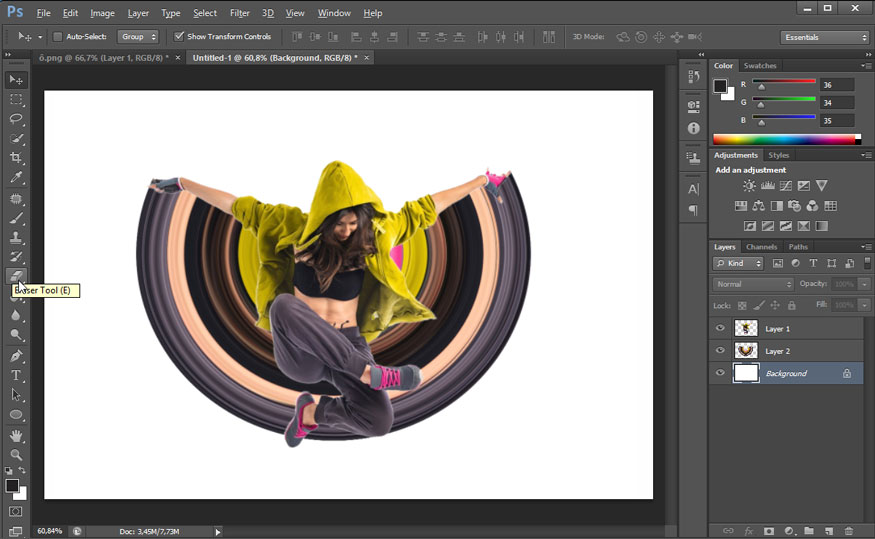Expand the Normal blend mode dropdown
875x539 pixels.
753,284
